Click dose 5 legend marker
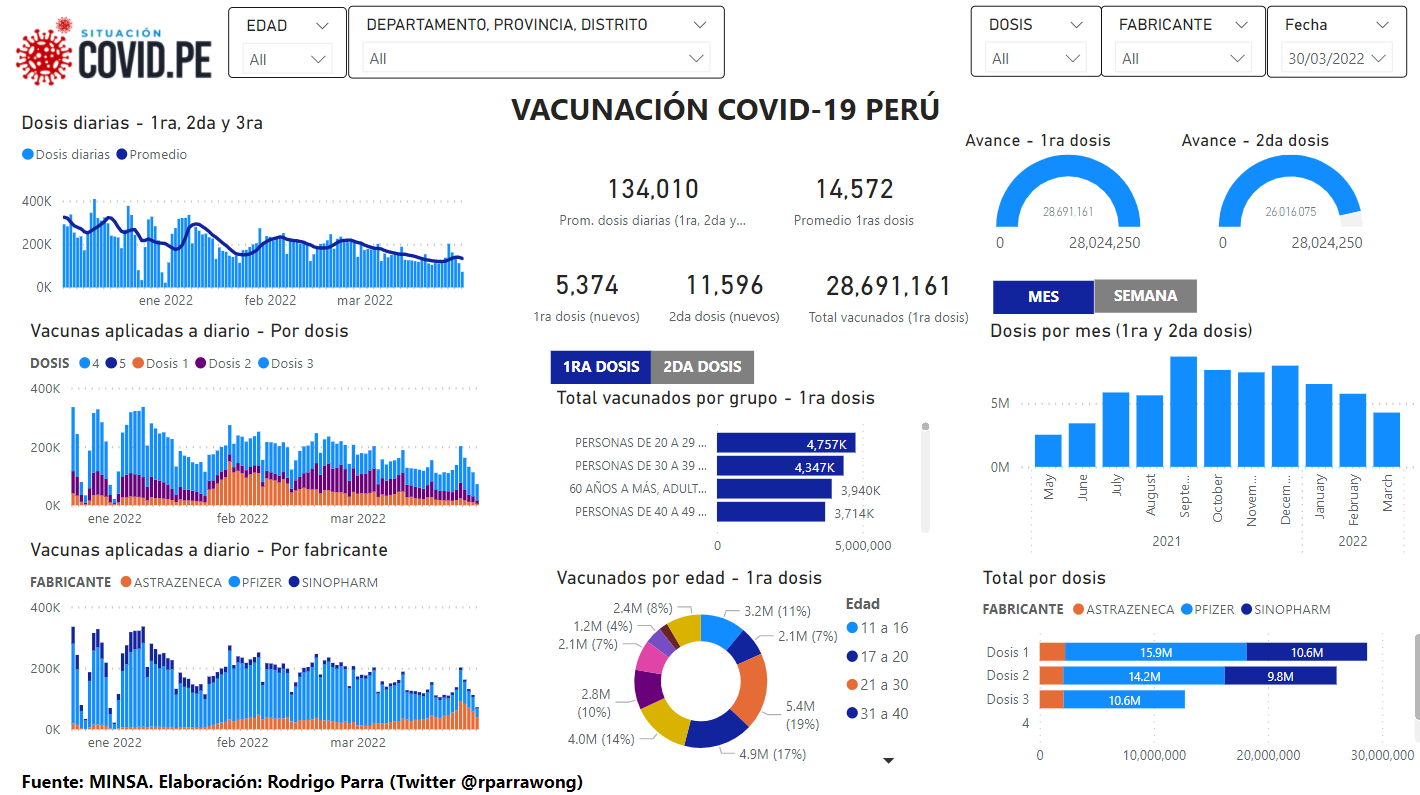Viewport: 1420px width, 795px height. point(111,364)
